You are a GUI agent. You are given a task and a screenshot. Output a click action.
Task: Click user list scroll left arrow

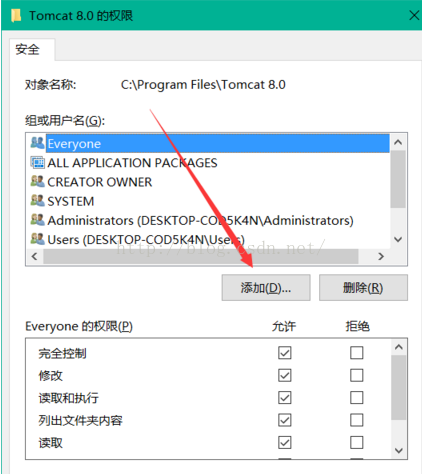click(x=34, y=256)
